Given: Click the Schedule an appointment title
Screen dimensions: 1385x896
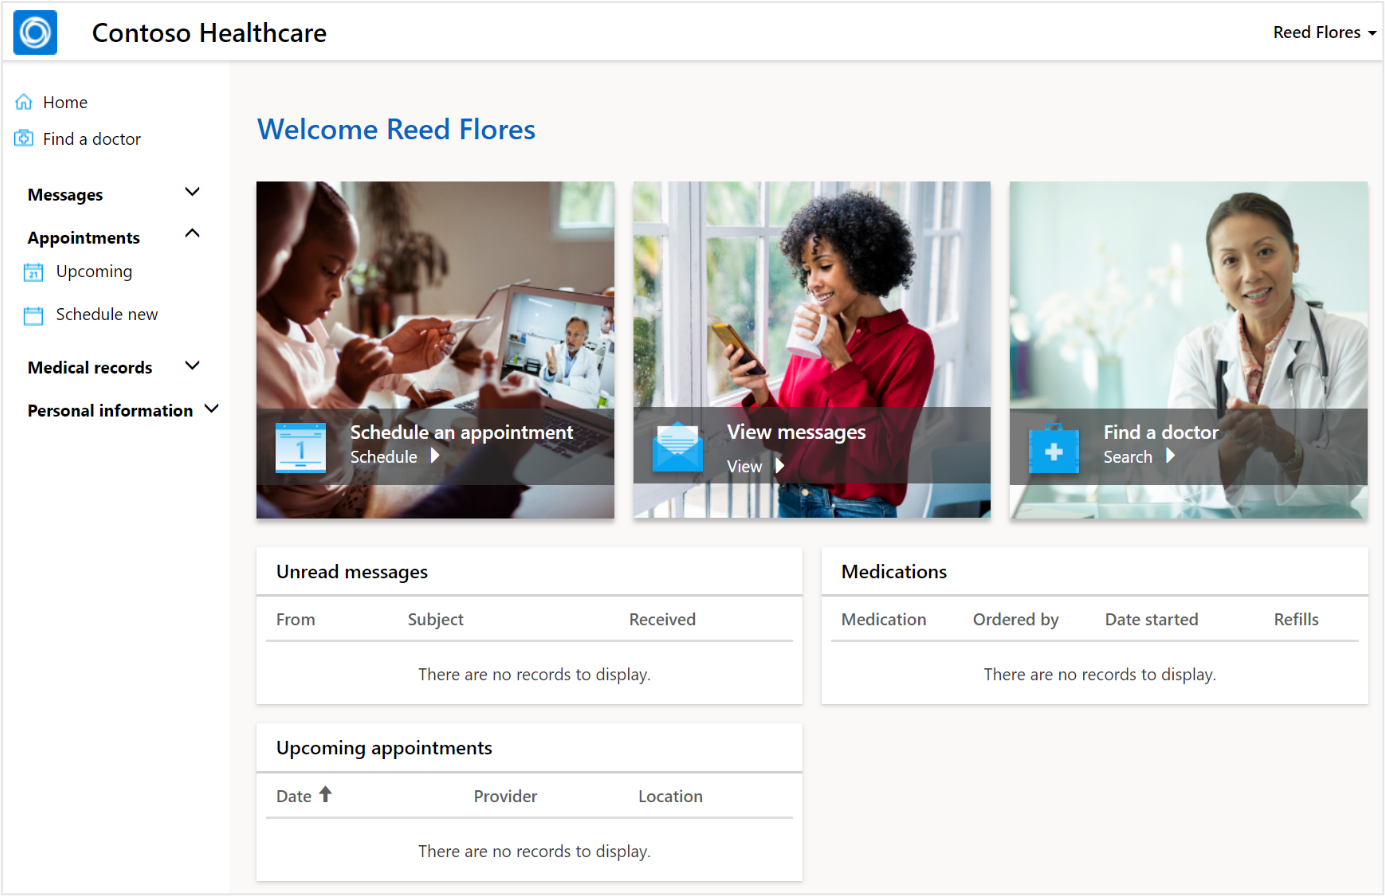Looking at the screenshot, I should [461, 432].
